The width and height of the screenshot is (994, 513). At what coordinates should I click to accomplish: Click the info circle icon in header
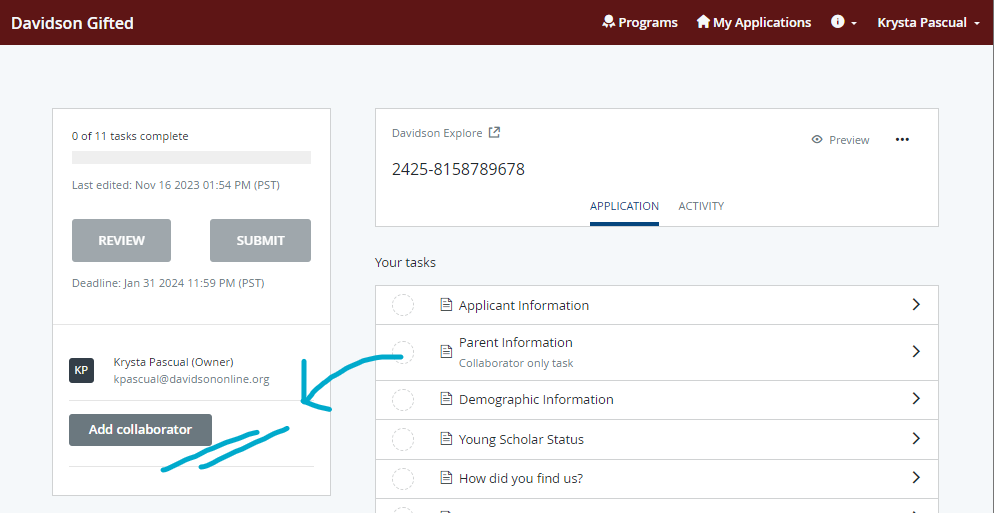coord(838,22)
